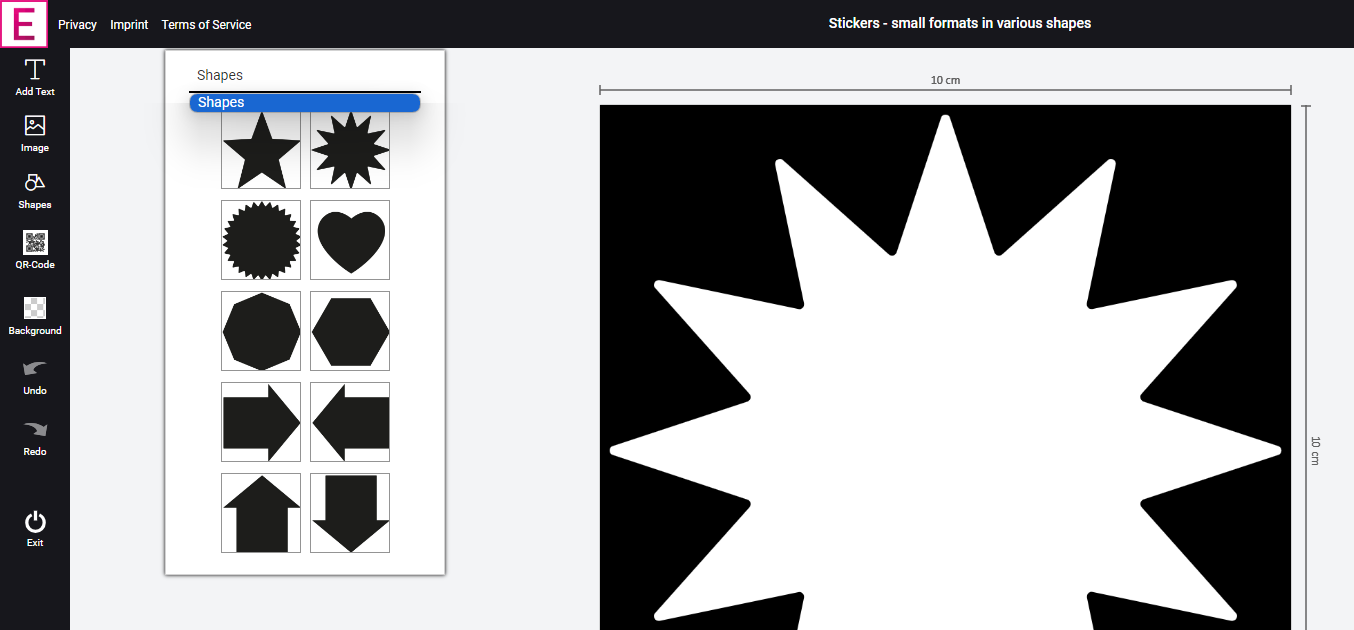Open the QR-Code tool

(35, 250)
